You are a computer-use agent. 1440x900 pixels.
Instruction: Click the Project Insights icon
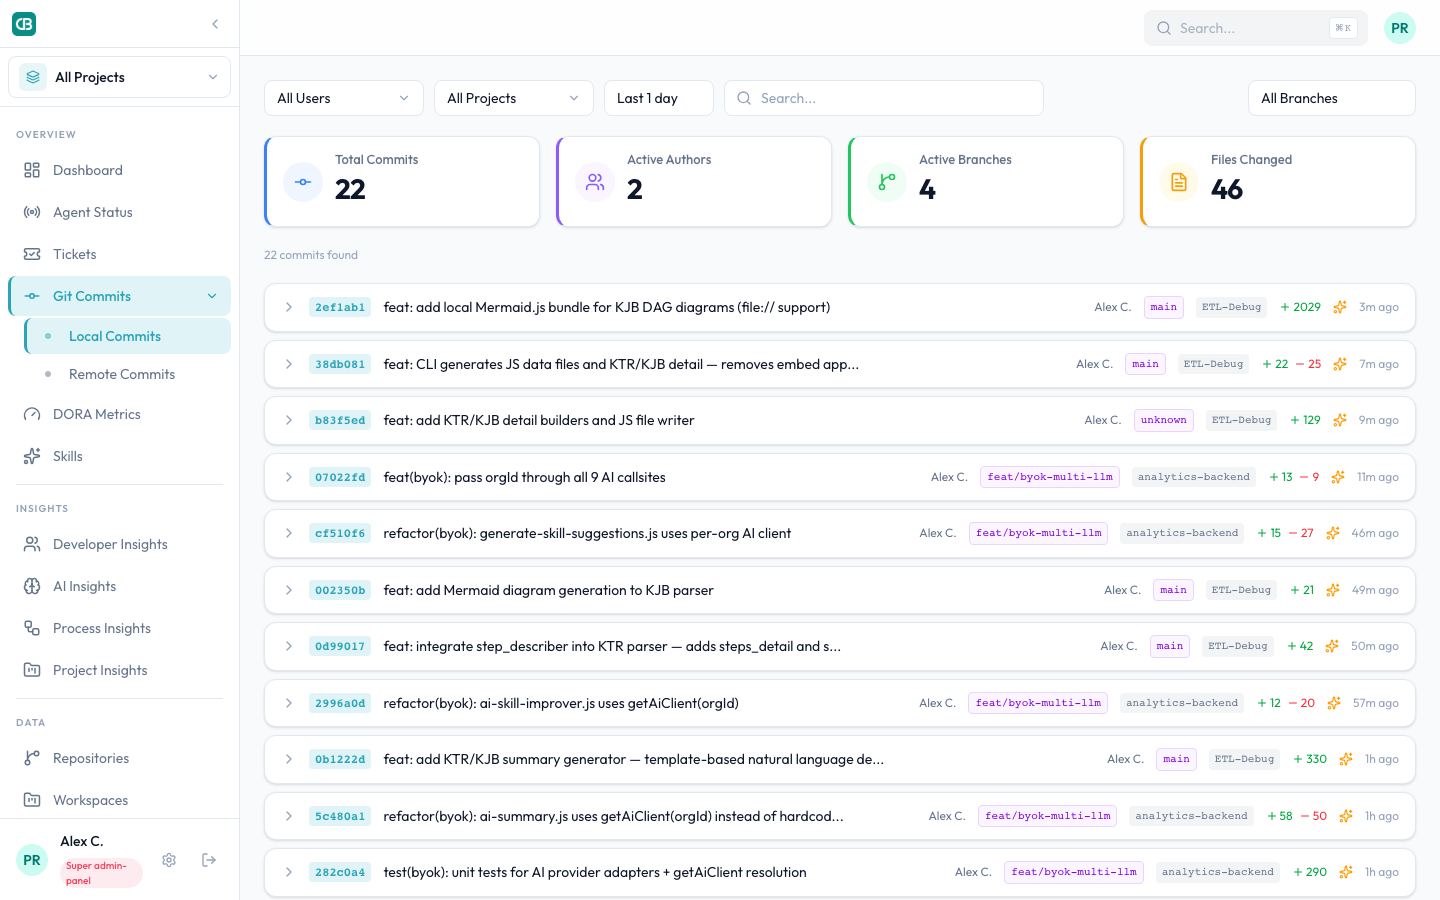tap(32, 670)
